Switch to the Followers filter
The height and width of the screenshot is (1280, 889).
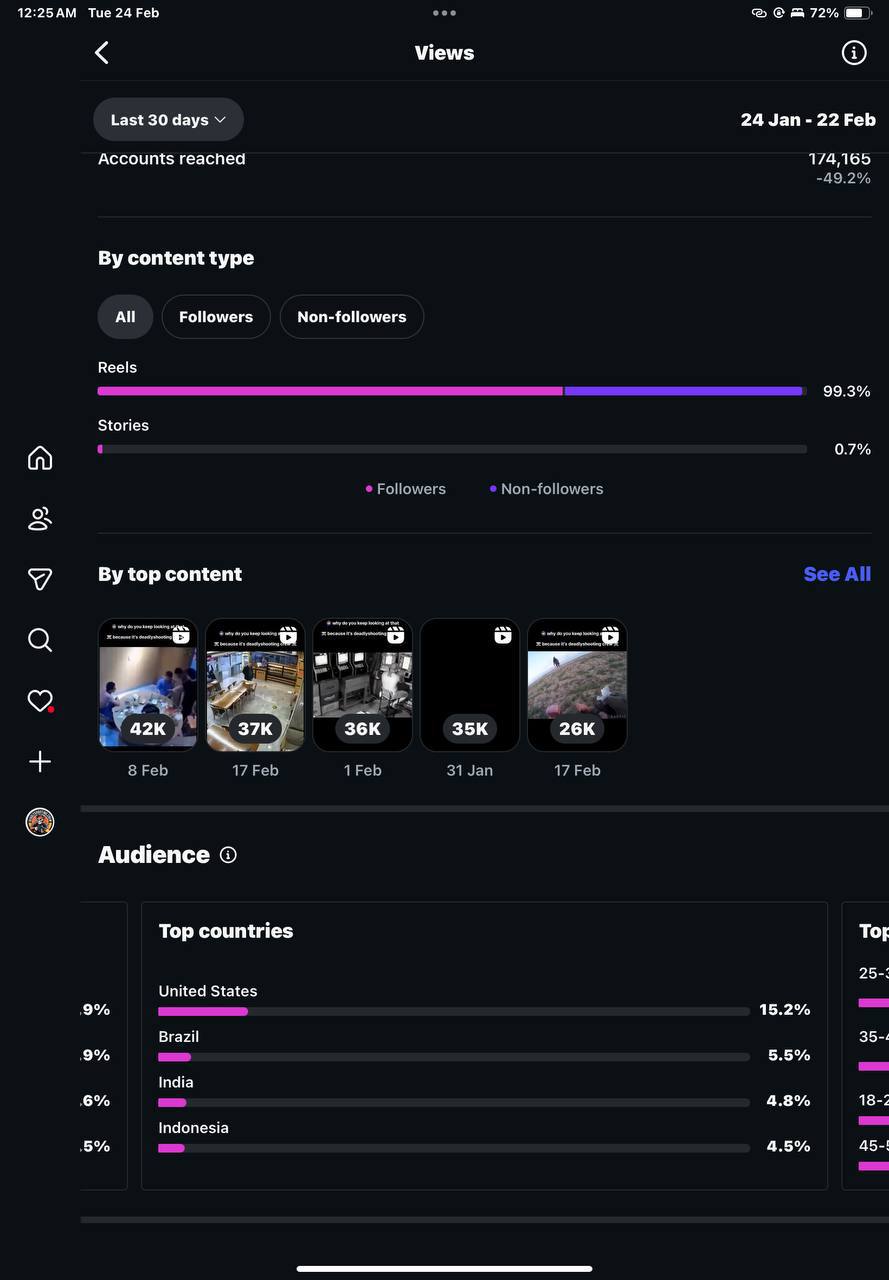(x=216, y=317)
